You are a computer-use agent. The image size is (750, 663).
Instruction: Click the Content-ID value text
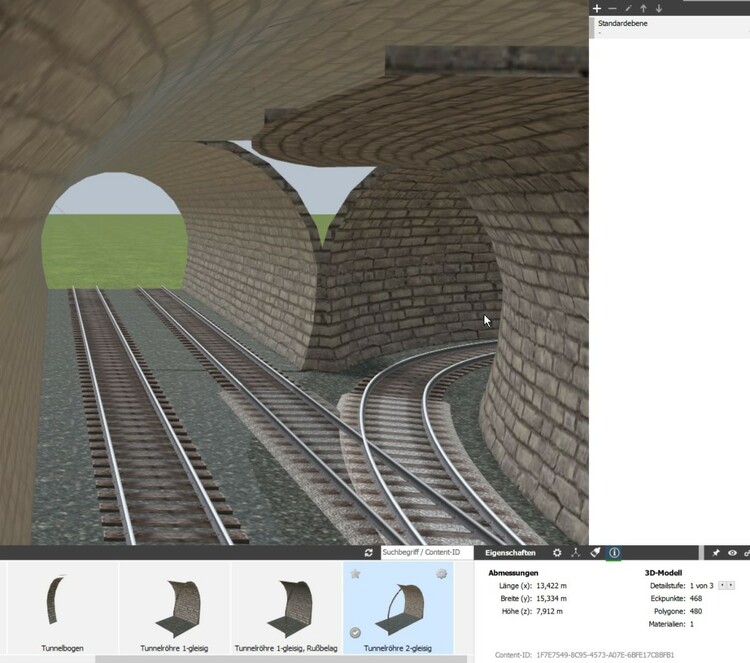[x=605, y=655]
